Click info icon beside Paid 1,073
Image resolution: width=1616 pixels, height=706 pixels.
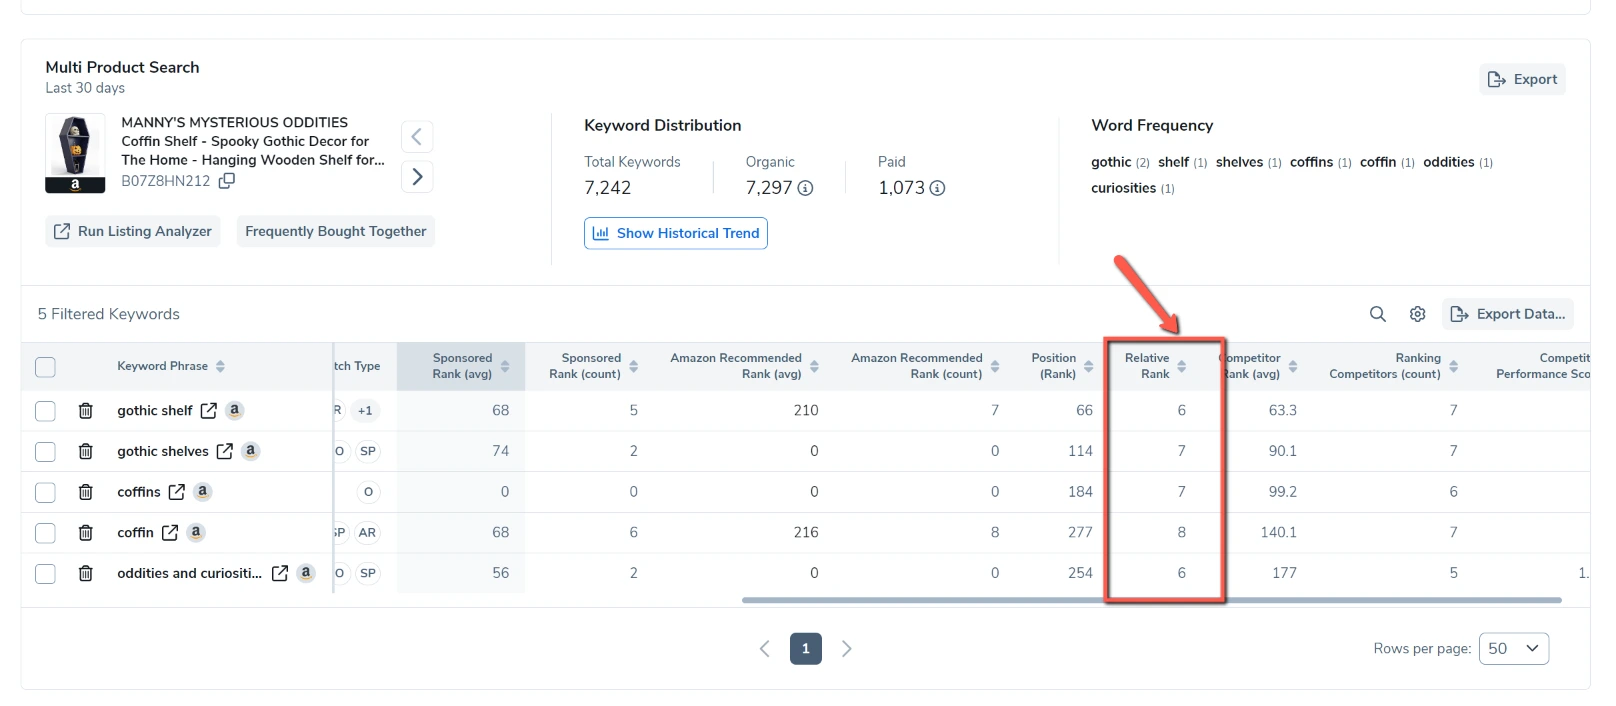pos(937,188)
